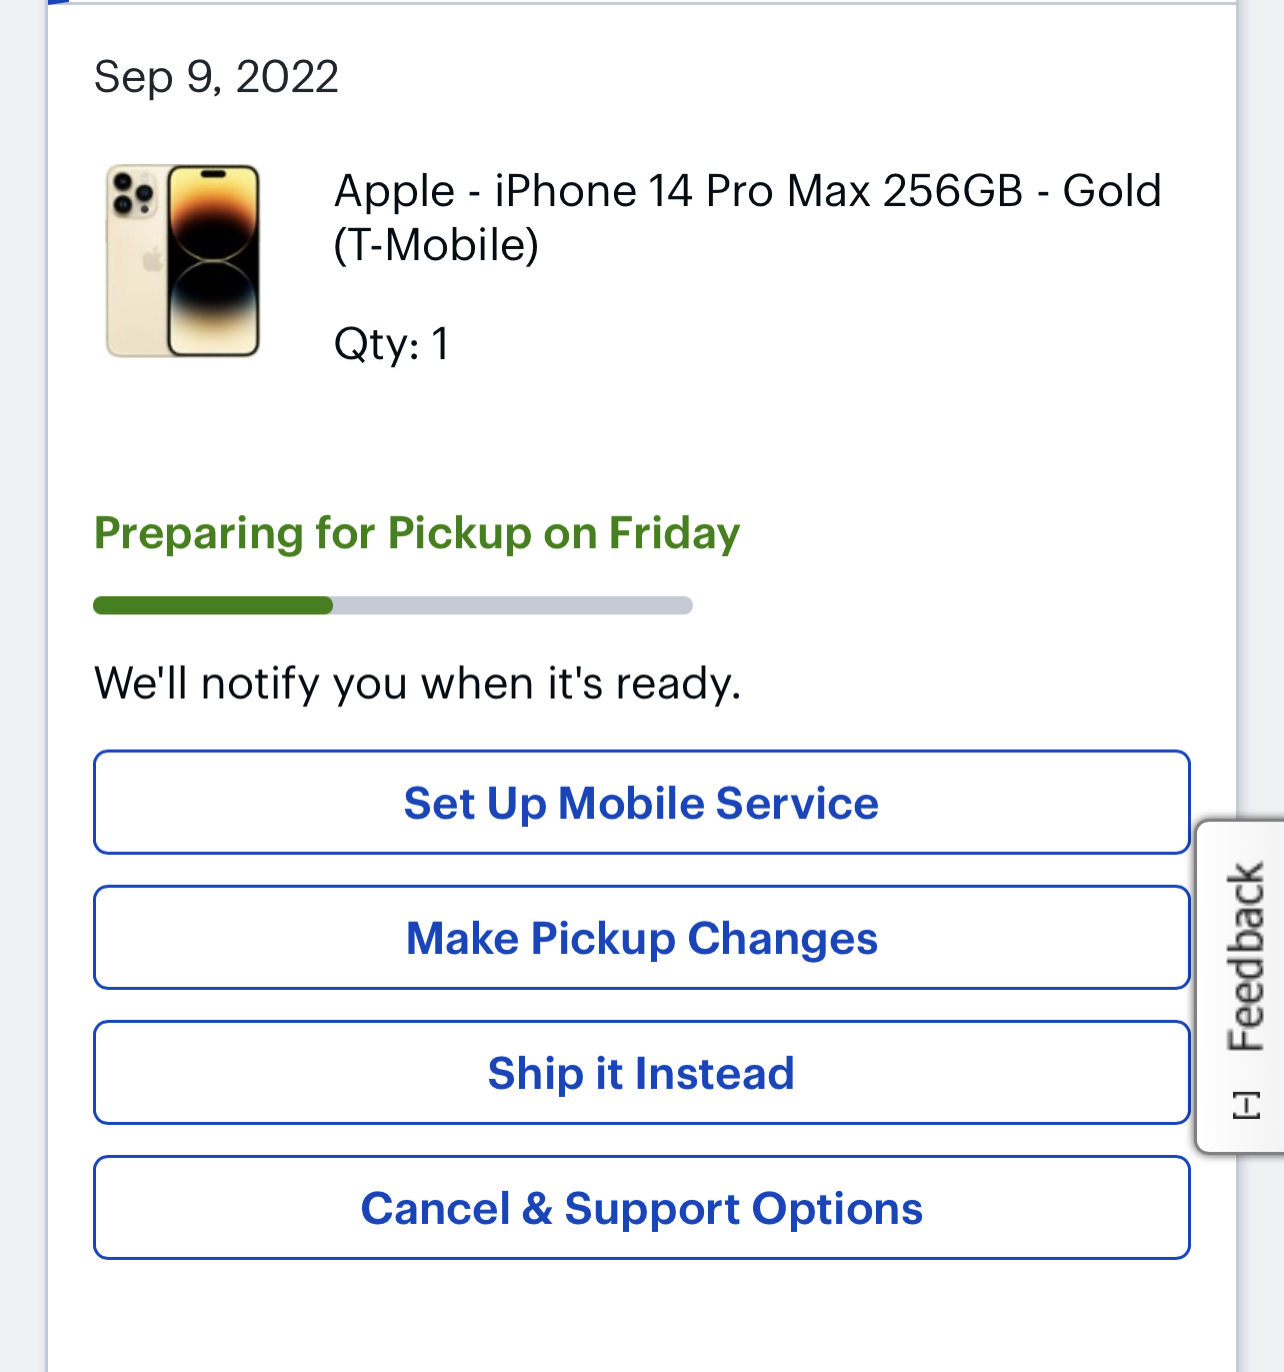Viewport: 1284px width, 1372px height.
Task: Click the iPhone front display in product image
Action: click(213, 261)
